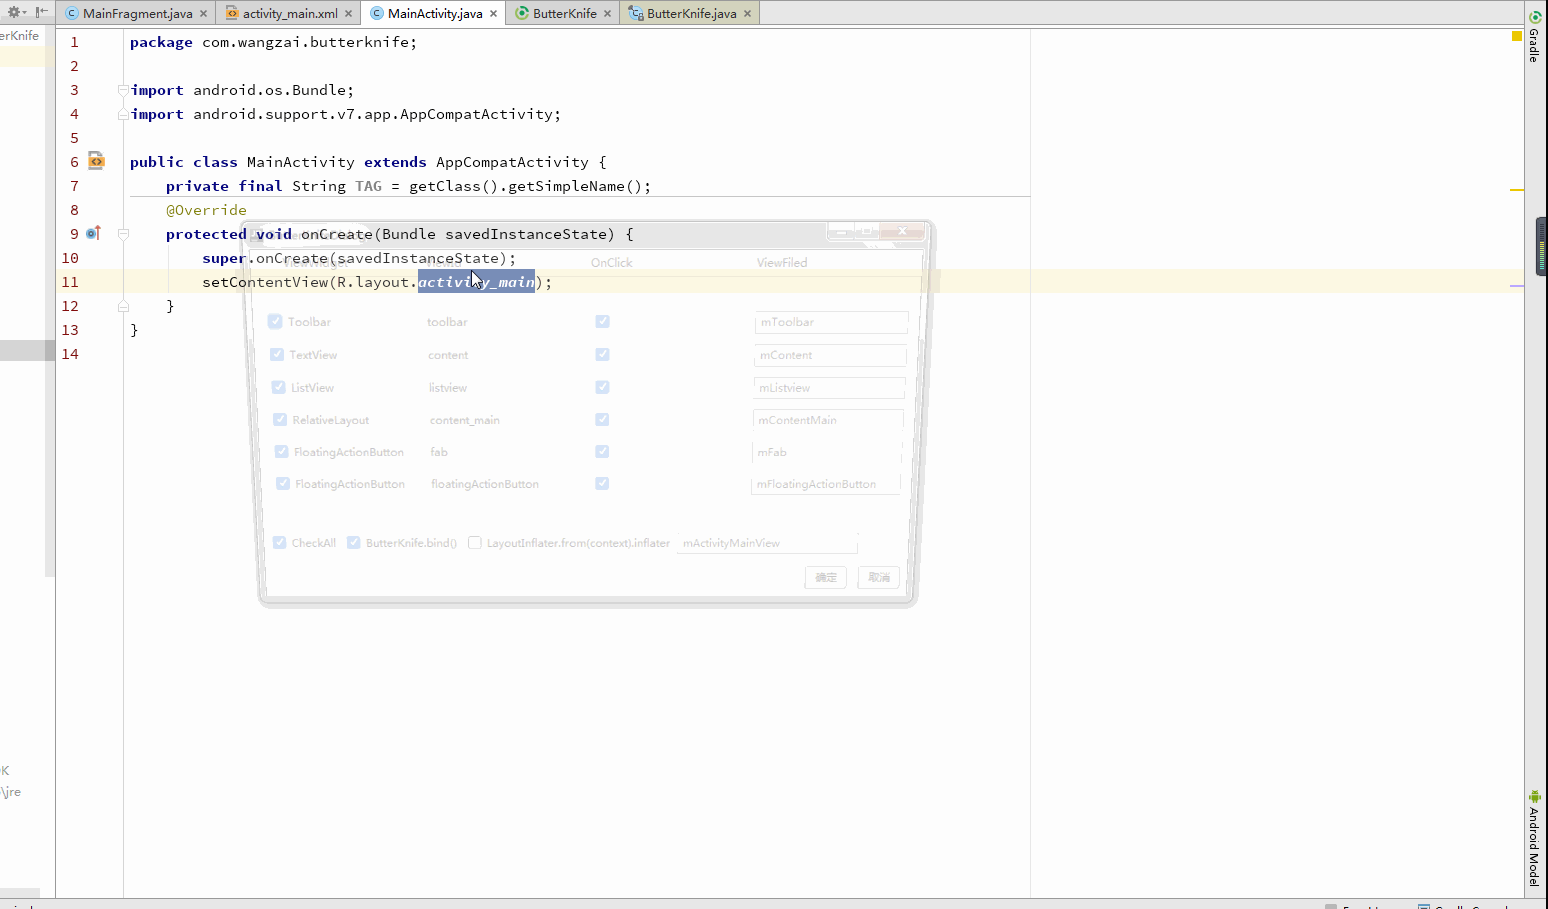Uncheck the RelativeLayout widget checkbox
1548x909 pixels.
click(x=280, y=419)
